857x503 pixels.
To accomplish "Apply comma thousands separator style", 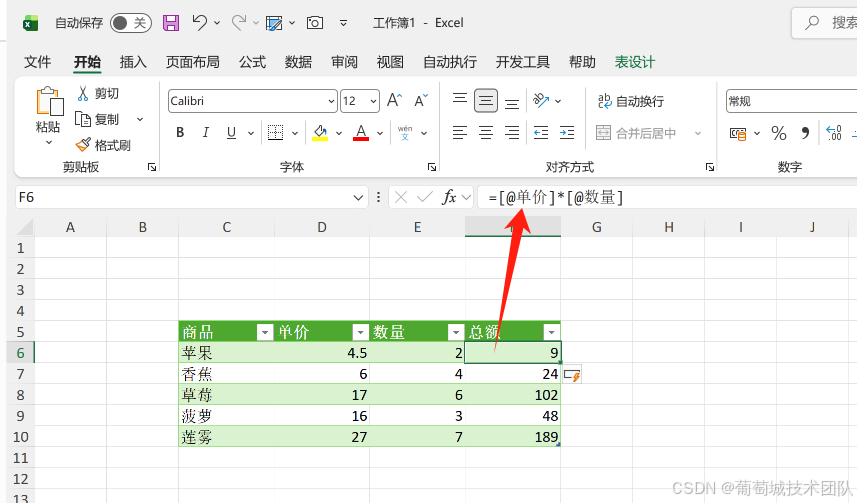I will tap(805, 133).
